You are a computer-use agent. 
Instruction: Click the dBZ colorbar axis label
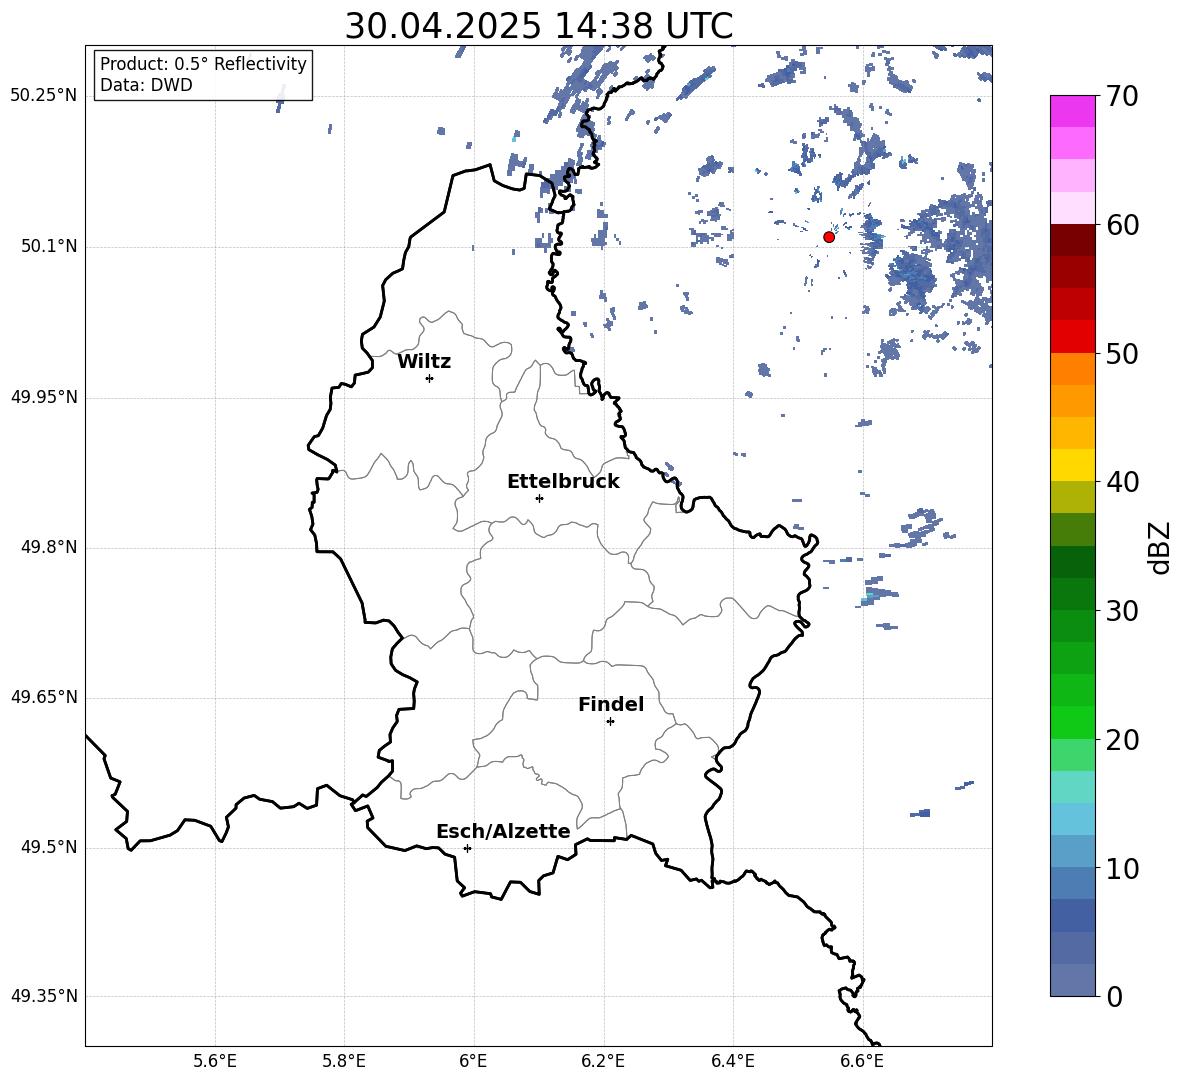point(1161,547)
